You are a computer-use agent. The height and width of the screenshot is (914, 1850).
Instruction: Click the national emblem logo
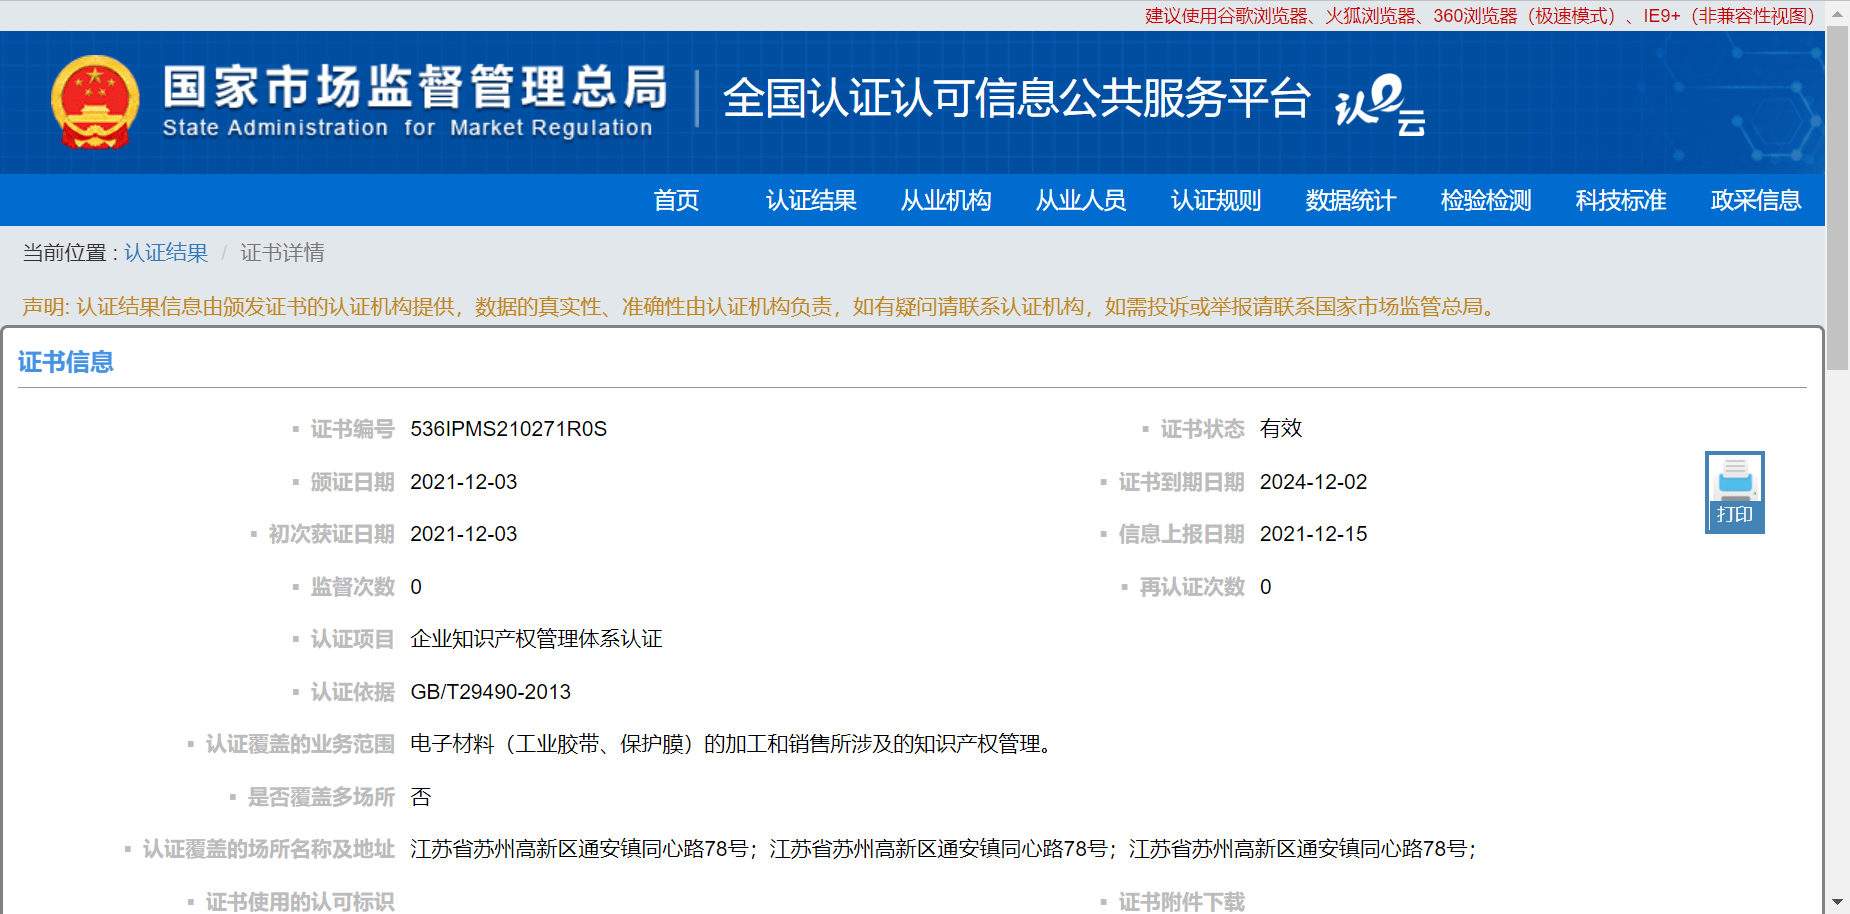(x=95, y=102)
